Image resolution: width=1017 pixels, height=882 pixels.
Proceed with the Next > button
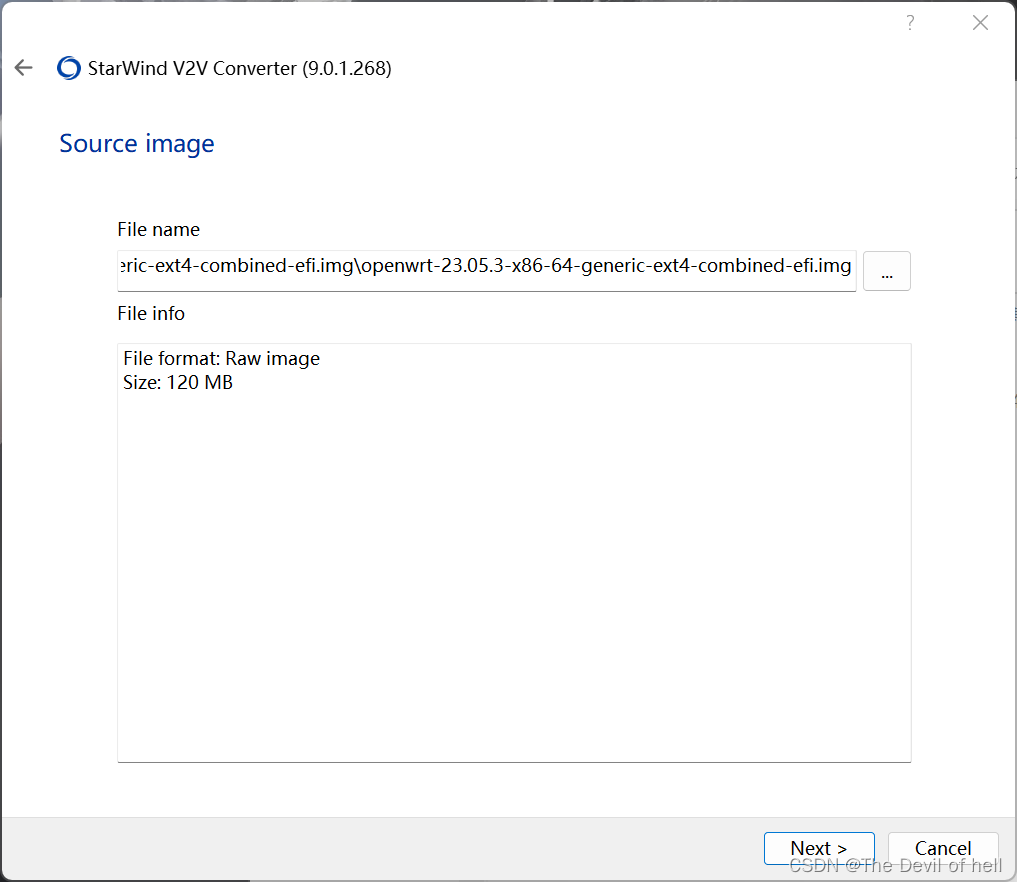819,848
